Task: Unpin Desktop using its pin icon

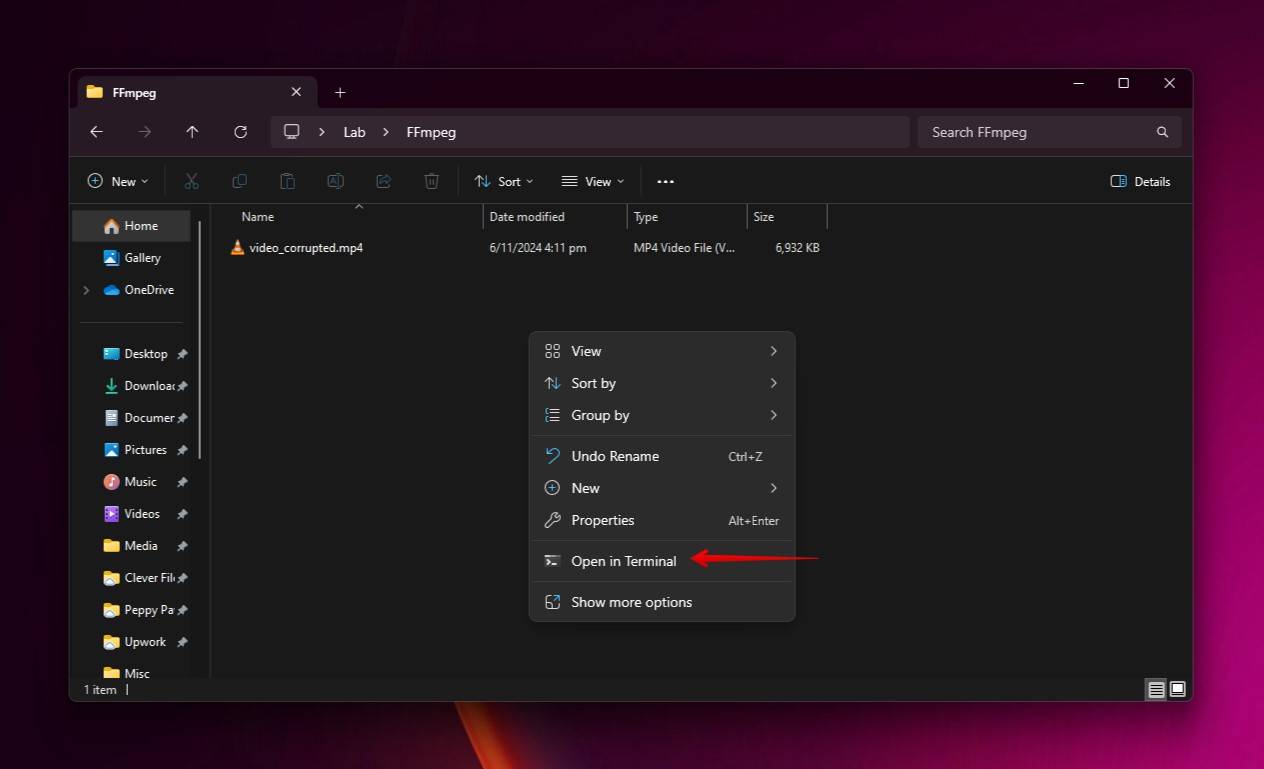Action: (x=182, y=354)
